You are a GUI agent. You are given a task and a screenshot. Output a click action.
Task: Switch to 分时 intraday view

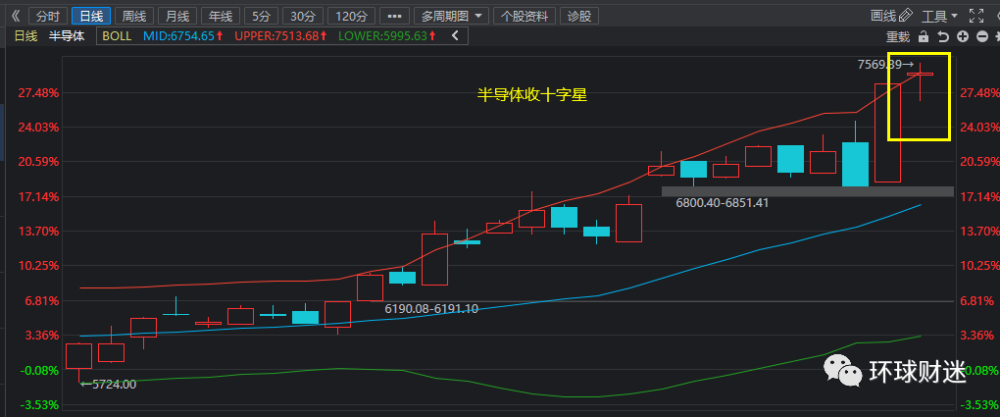[50, 16]
